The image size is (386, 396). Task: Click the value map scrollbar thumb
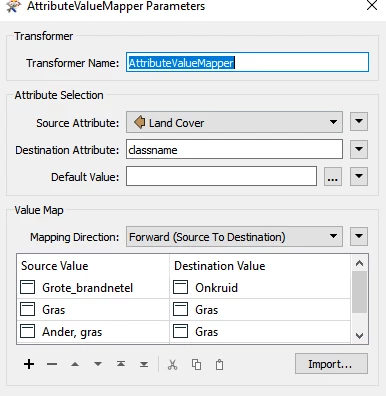[359, 292]
